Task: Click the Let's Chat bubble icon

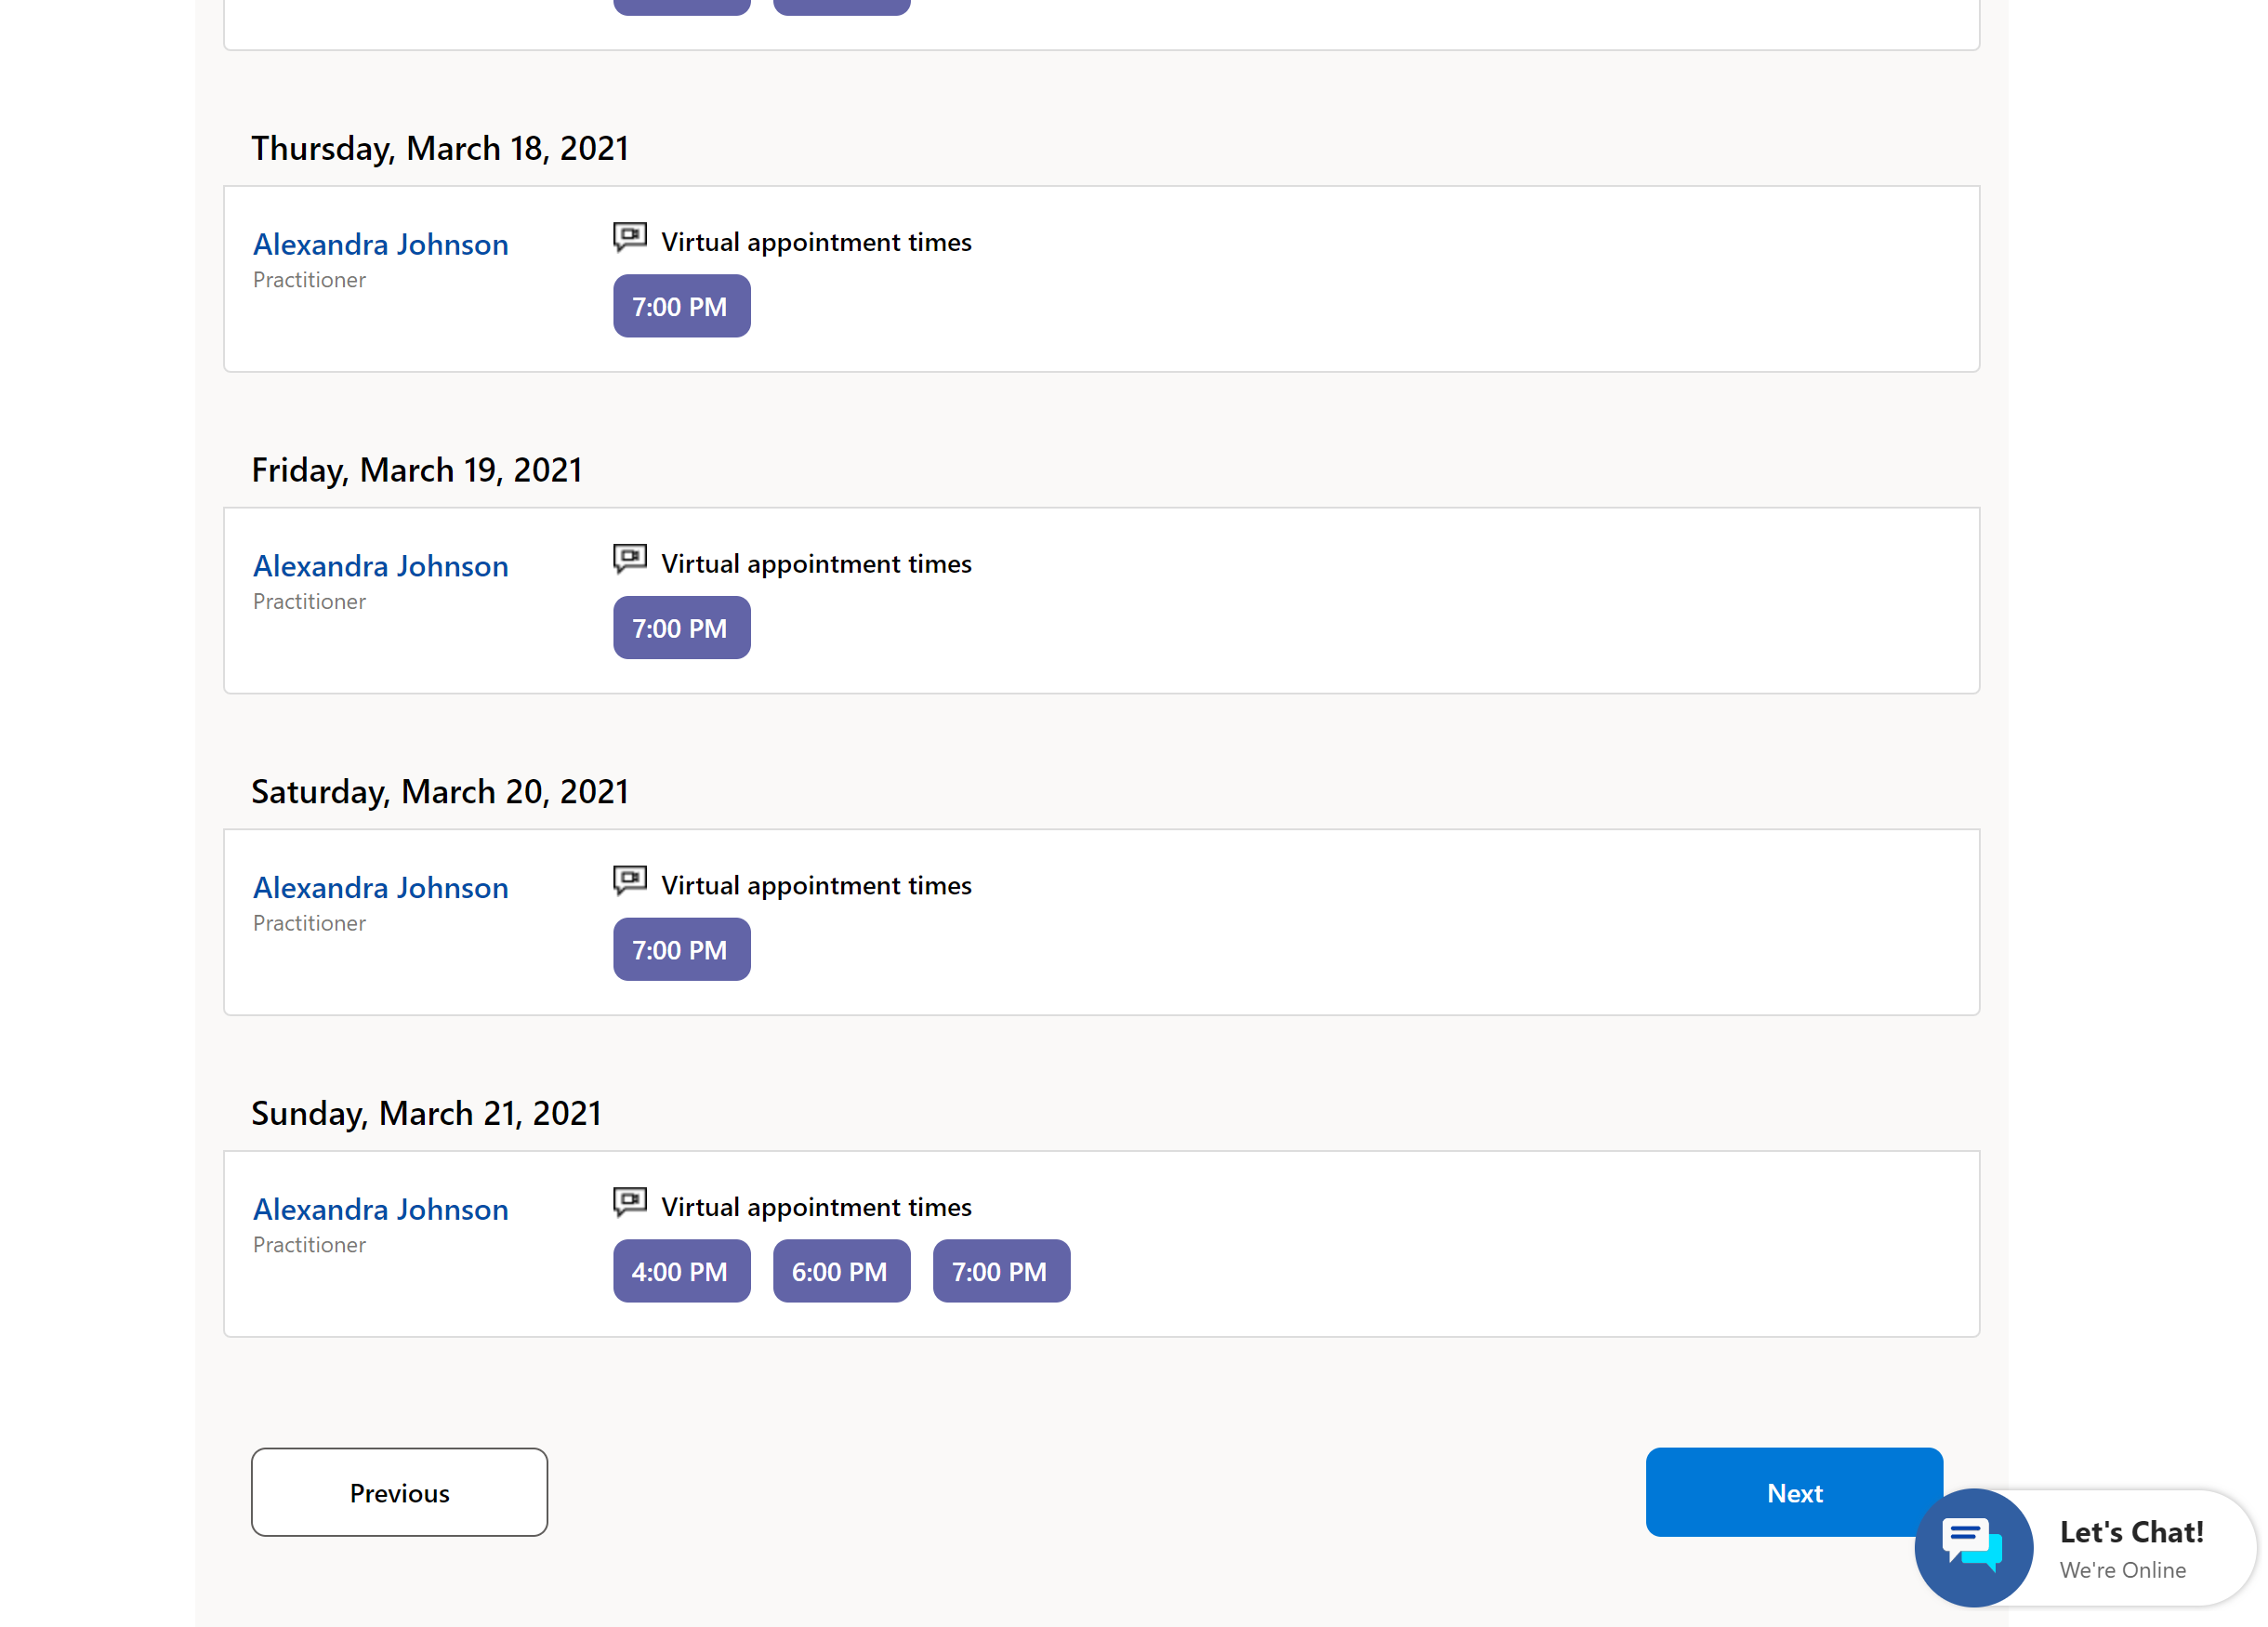Action: coord(1972,1546)
